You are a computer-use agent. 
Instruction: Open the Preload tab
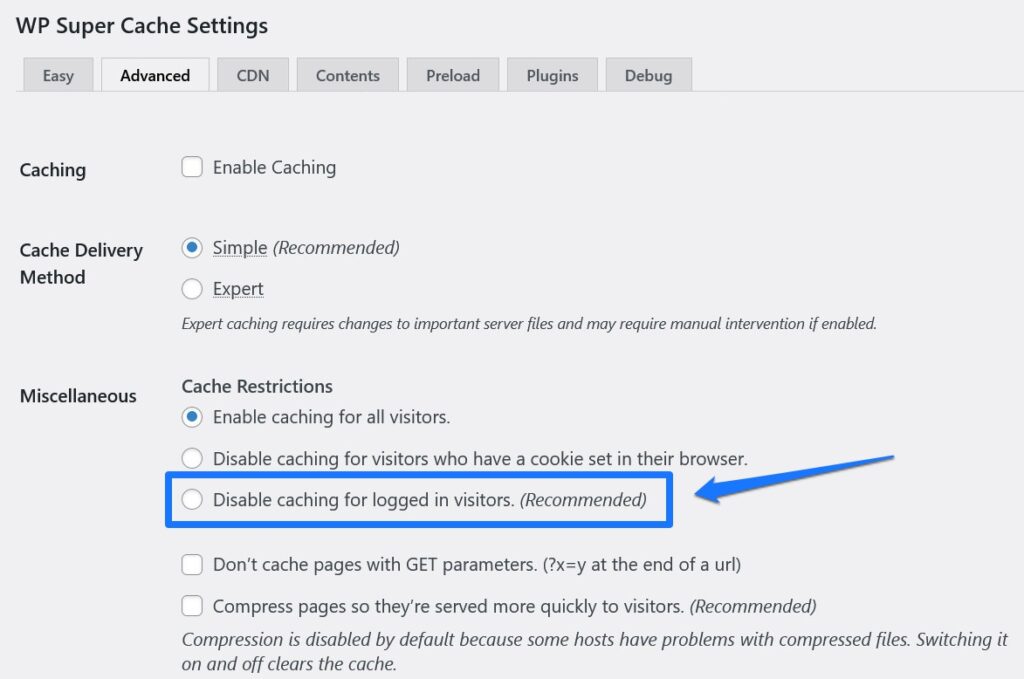point(452,75)
